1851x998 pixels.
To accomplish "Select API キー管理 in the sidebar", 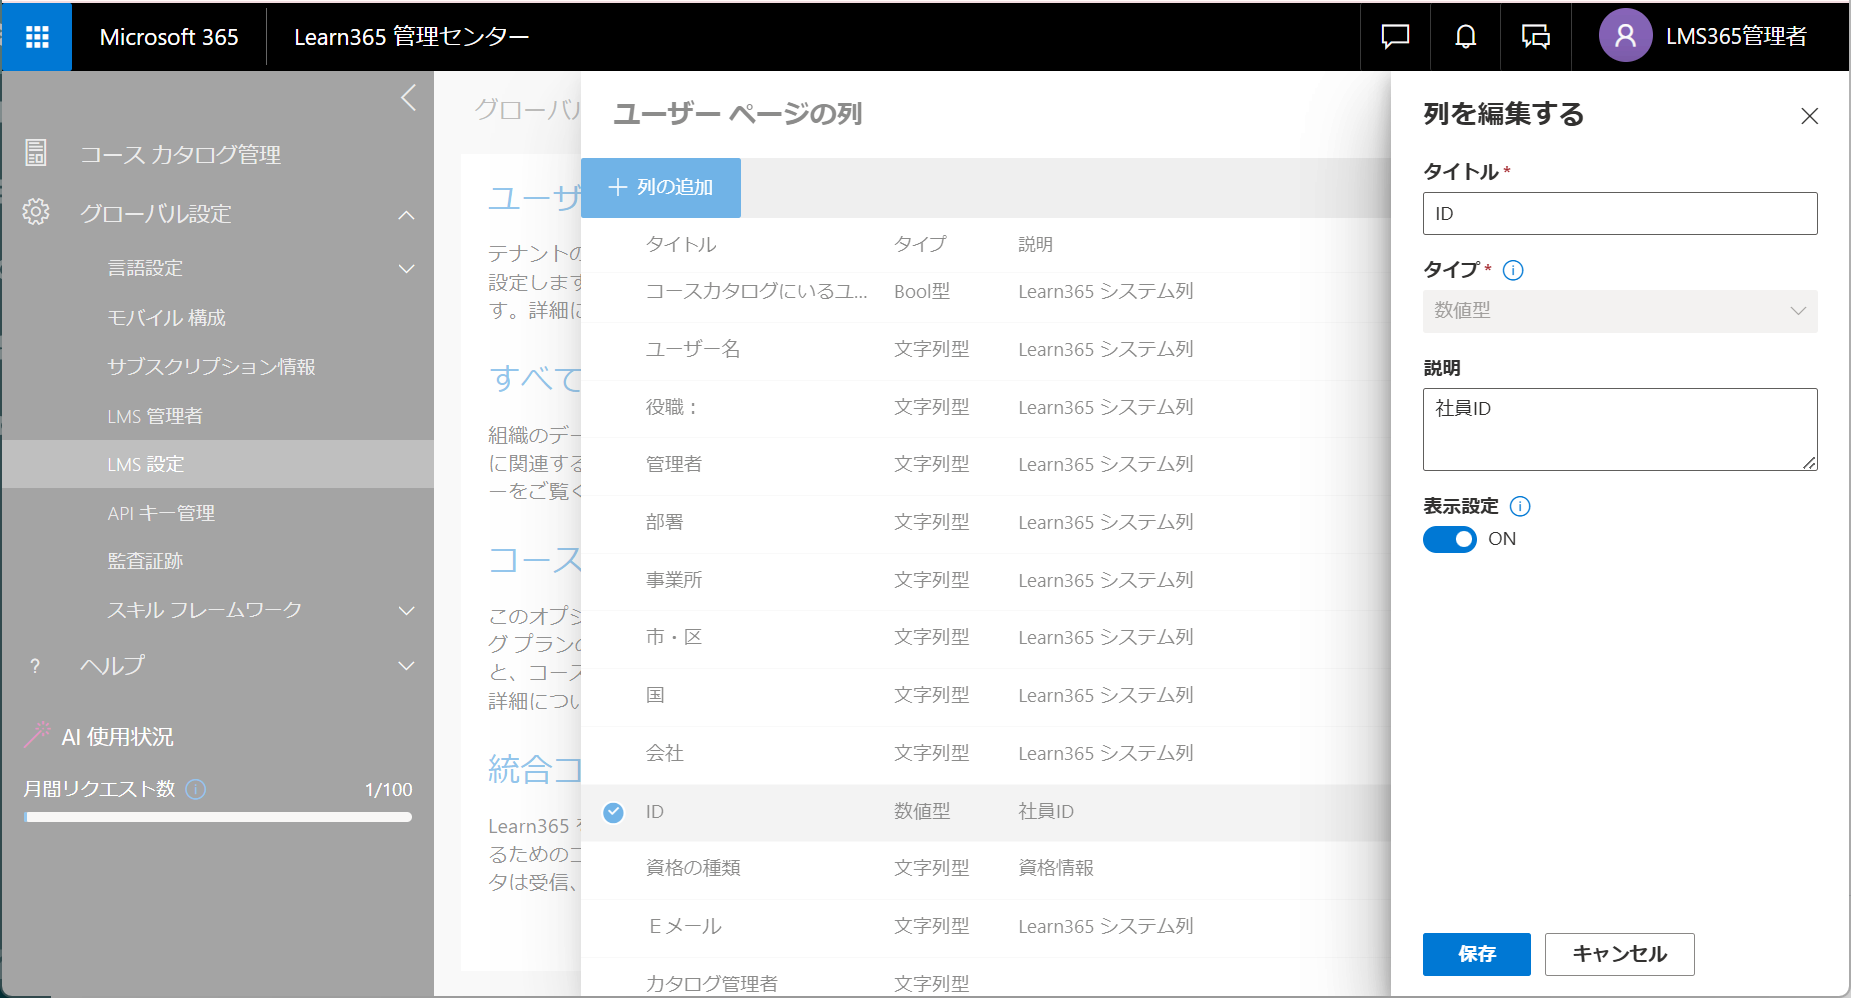I will [161, 512].
